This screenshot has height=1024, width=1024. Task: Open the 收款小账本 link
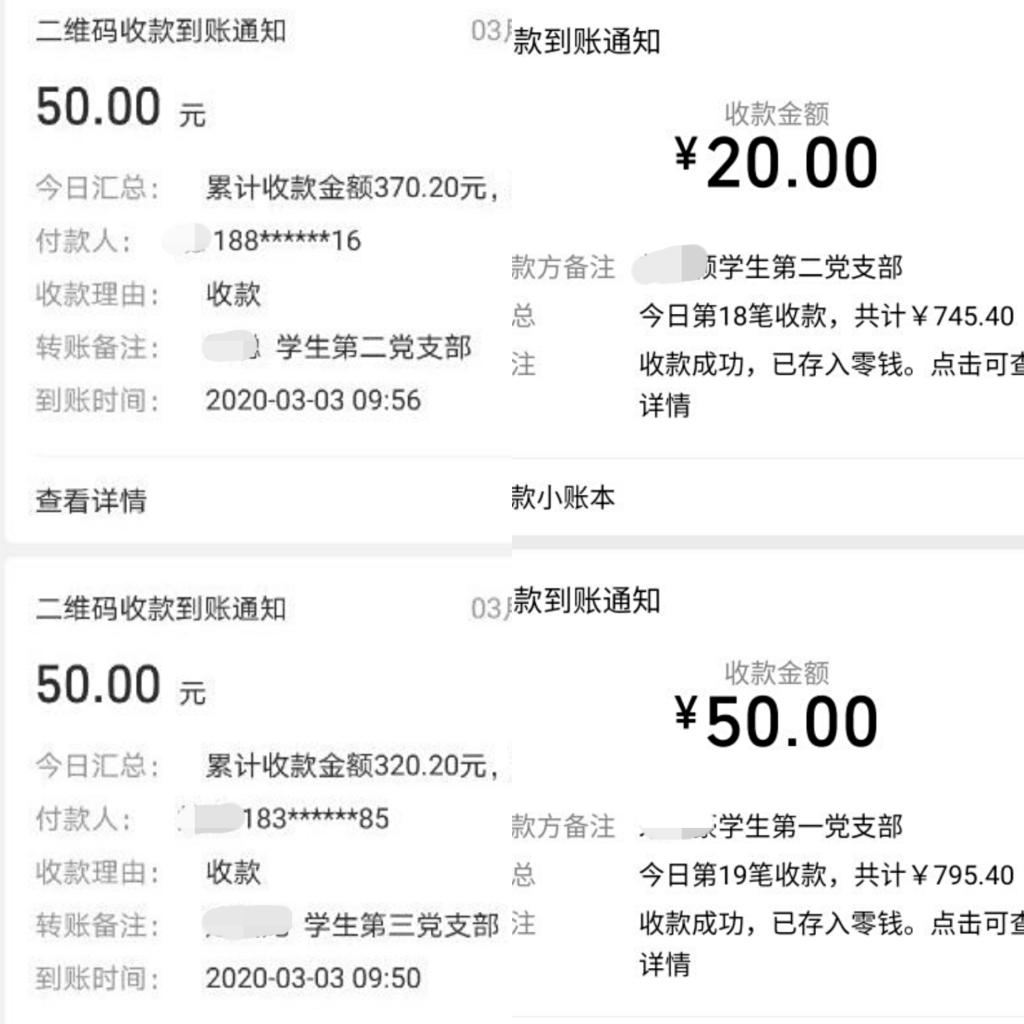(x=564, y=497)
